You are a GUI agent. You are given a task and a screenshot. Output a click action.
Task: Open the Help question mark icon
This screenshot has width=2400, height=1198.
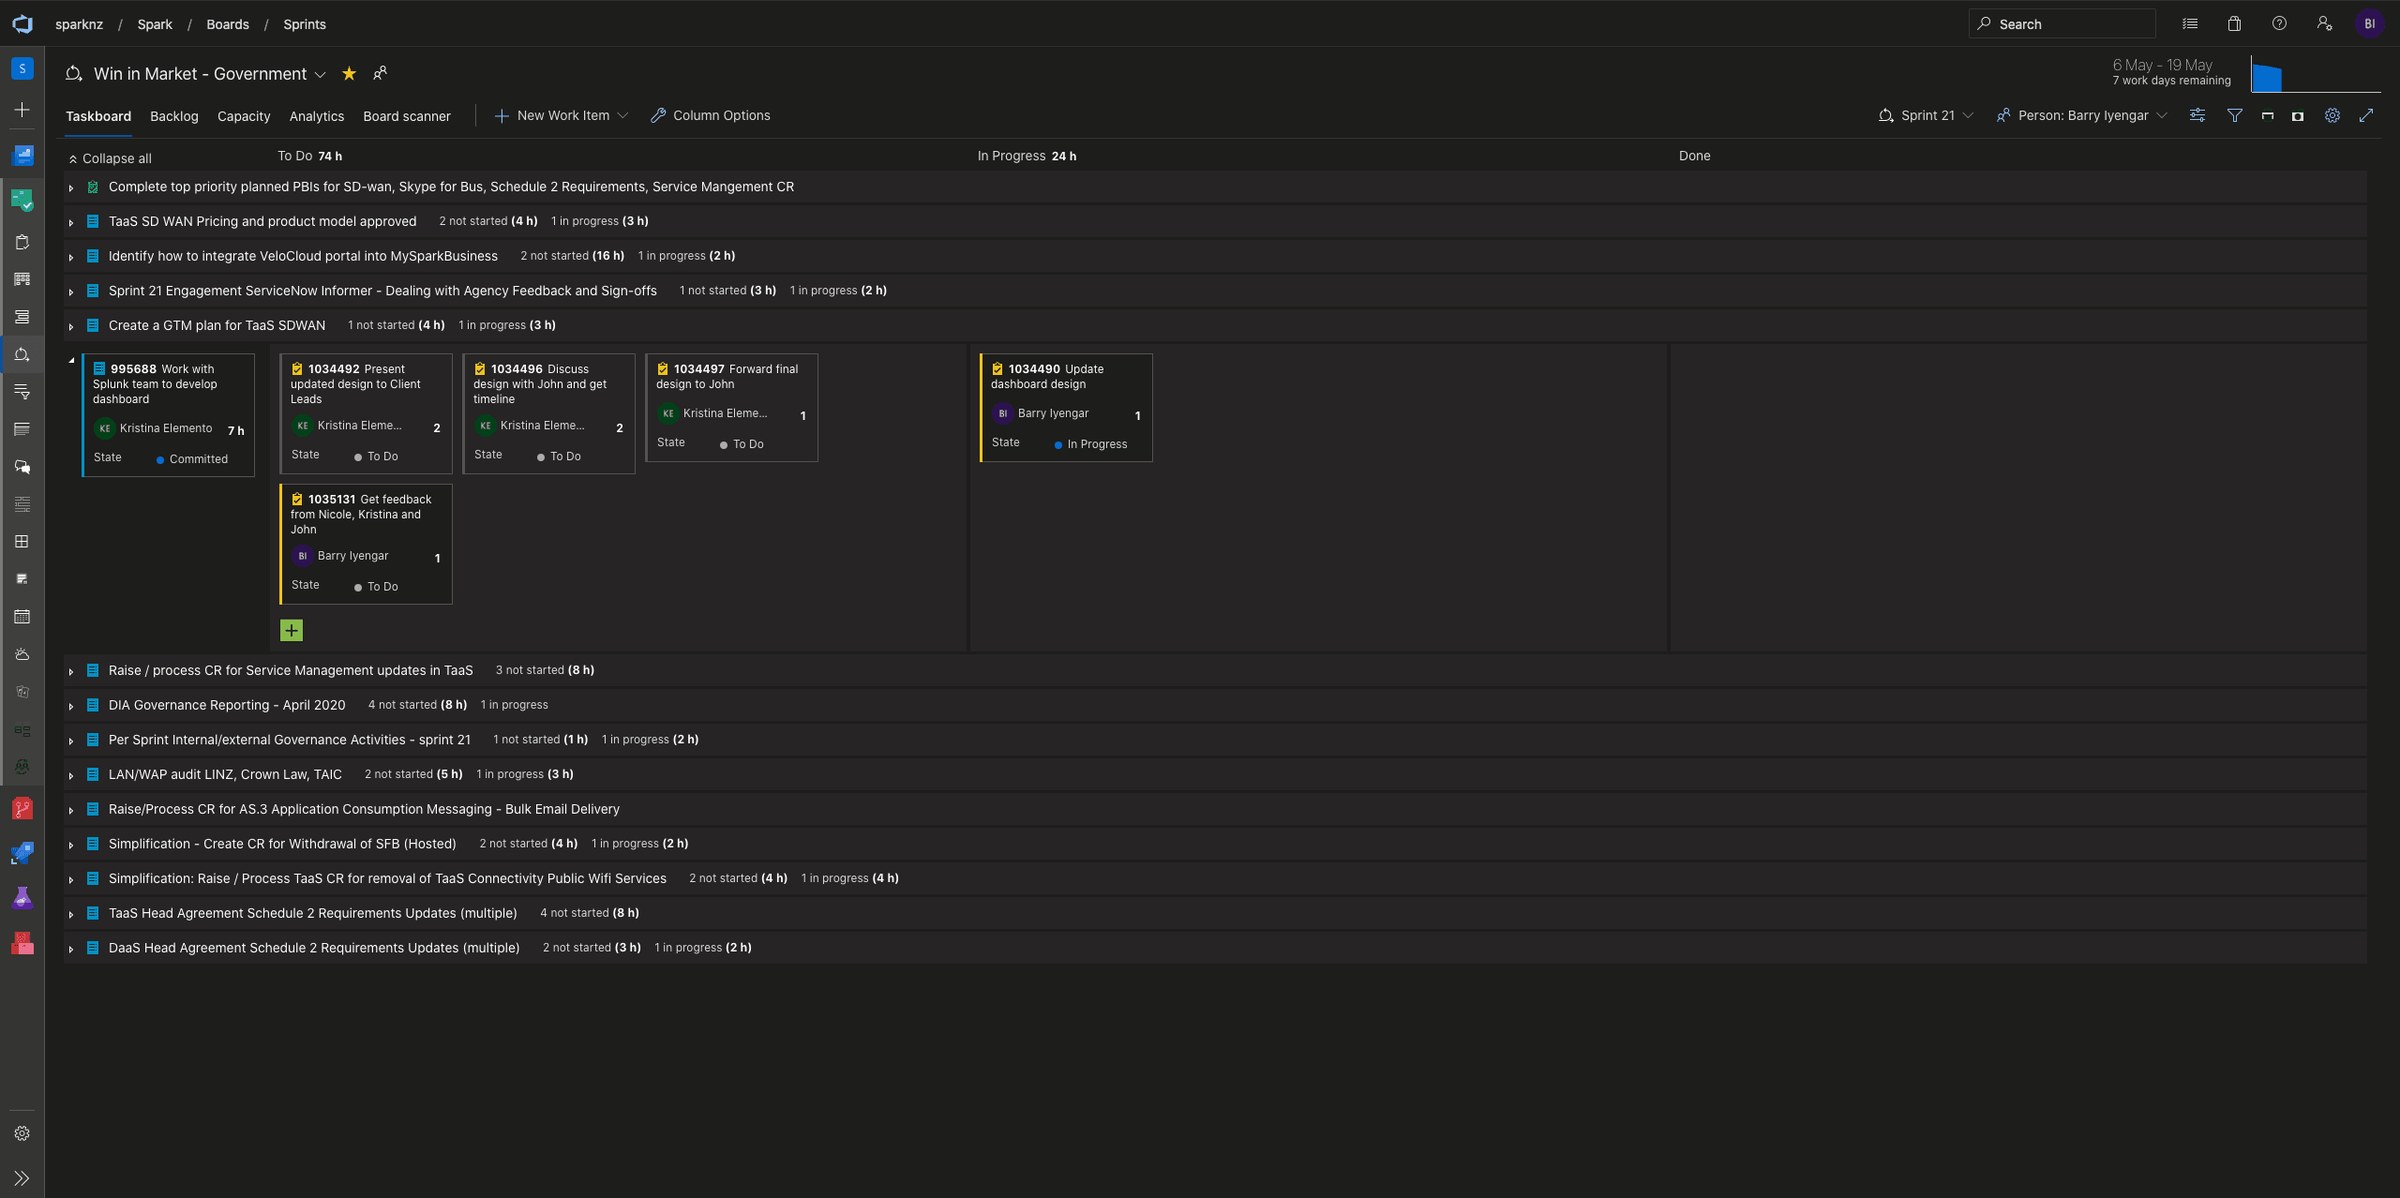(x=2279, y=24)
